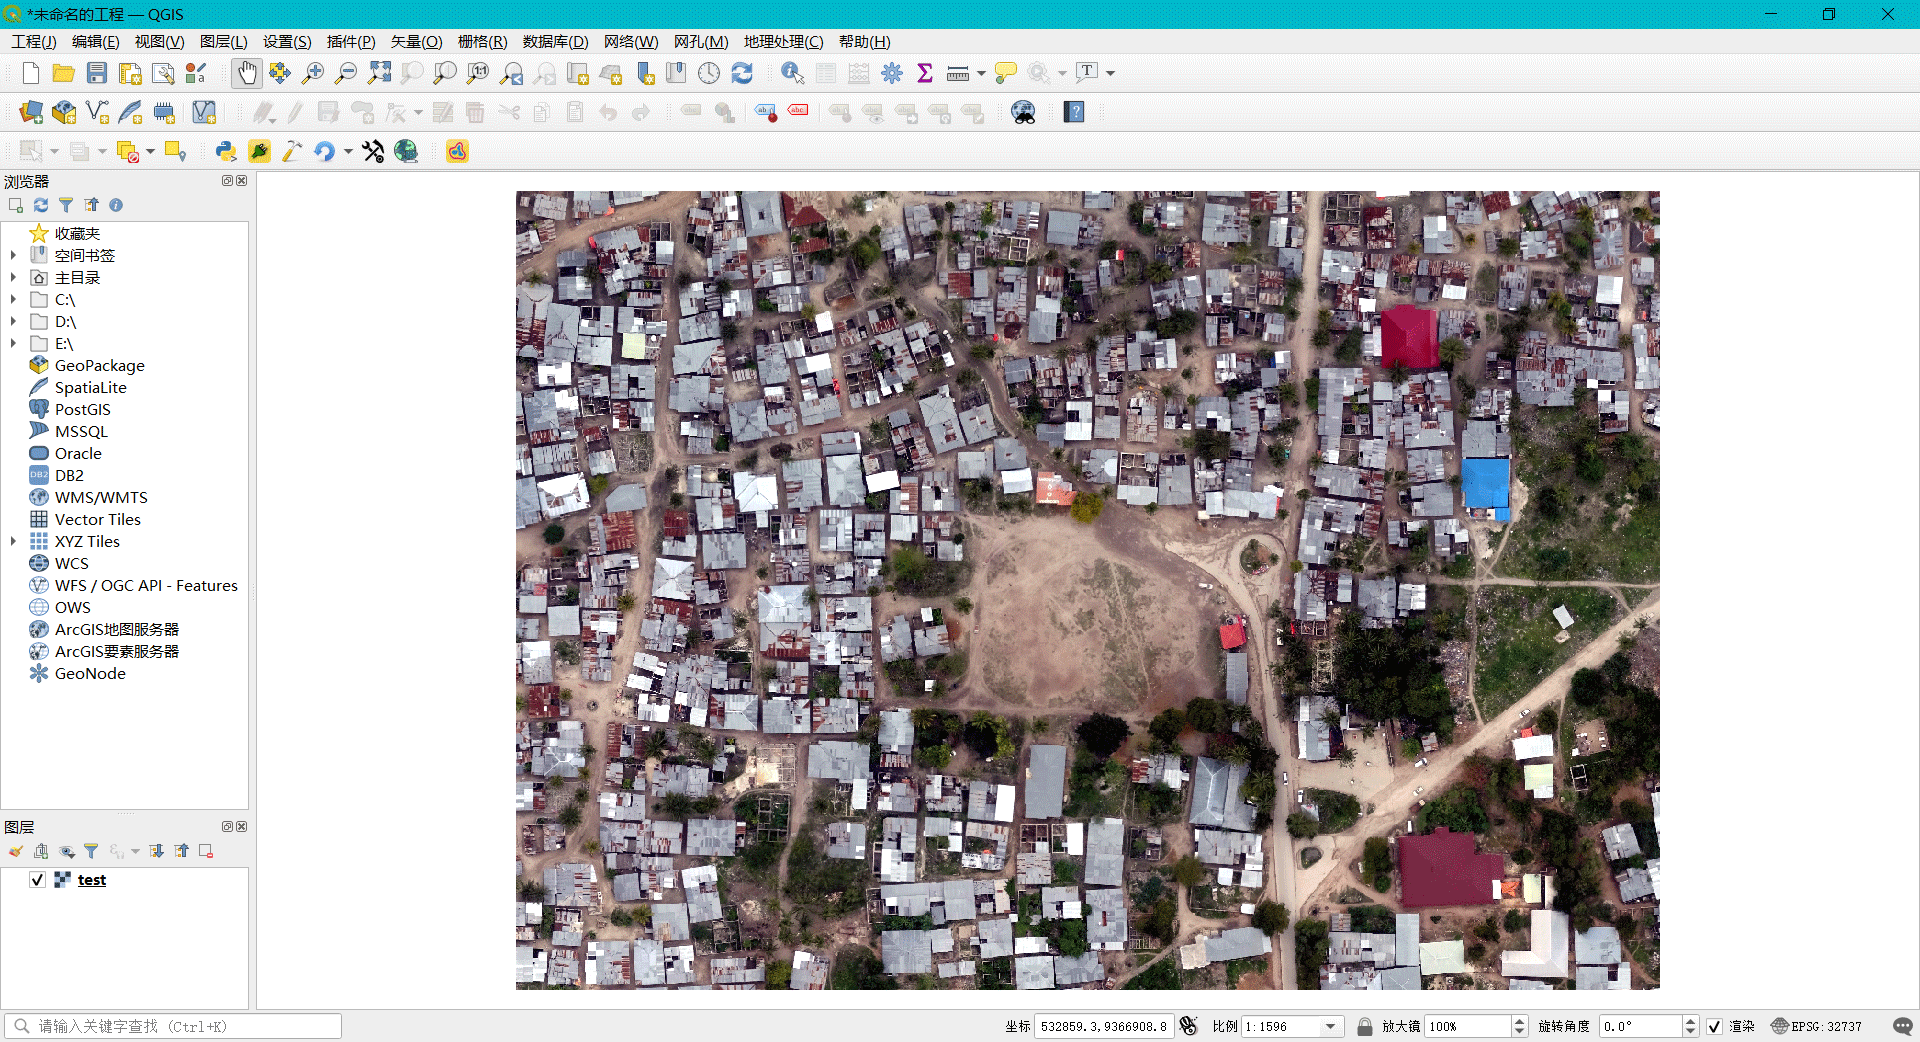Open Data Source Manager icon

pyautogui.click(x=31, y=112)
